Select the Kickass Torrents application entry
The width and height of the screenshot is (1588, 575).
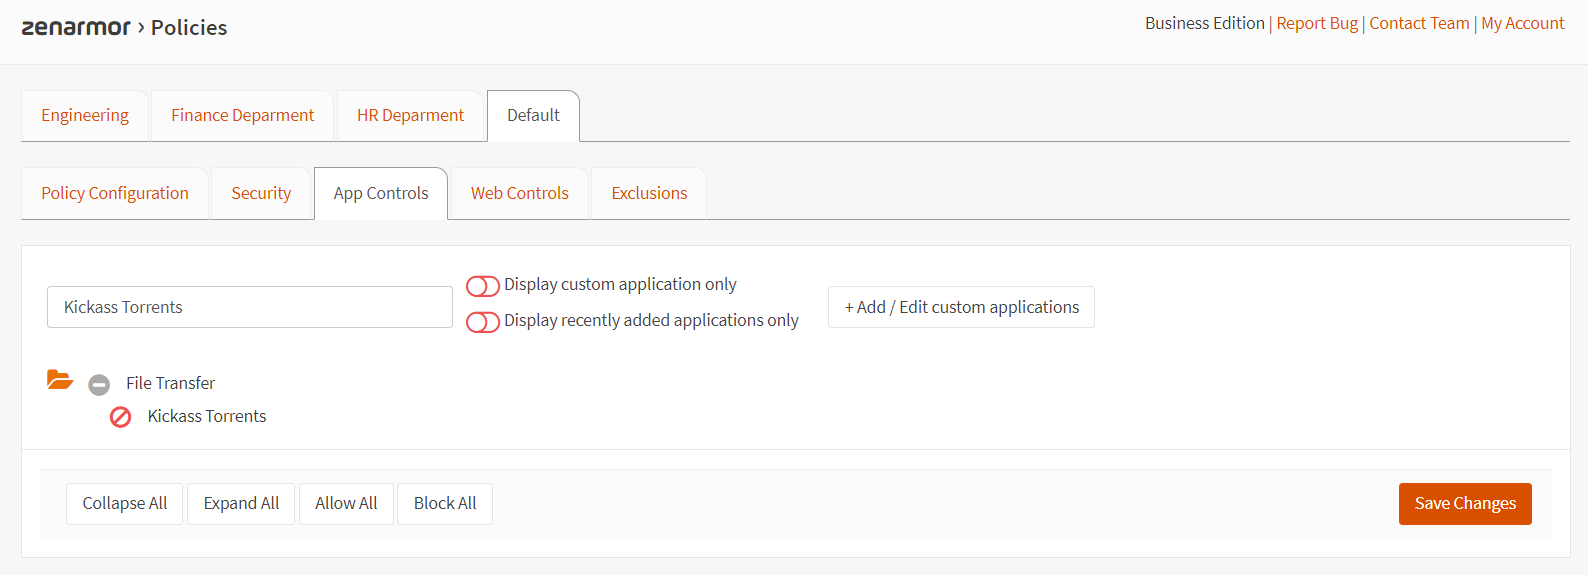coord(207,416)
